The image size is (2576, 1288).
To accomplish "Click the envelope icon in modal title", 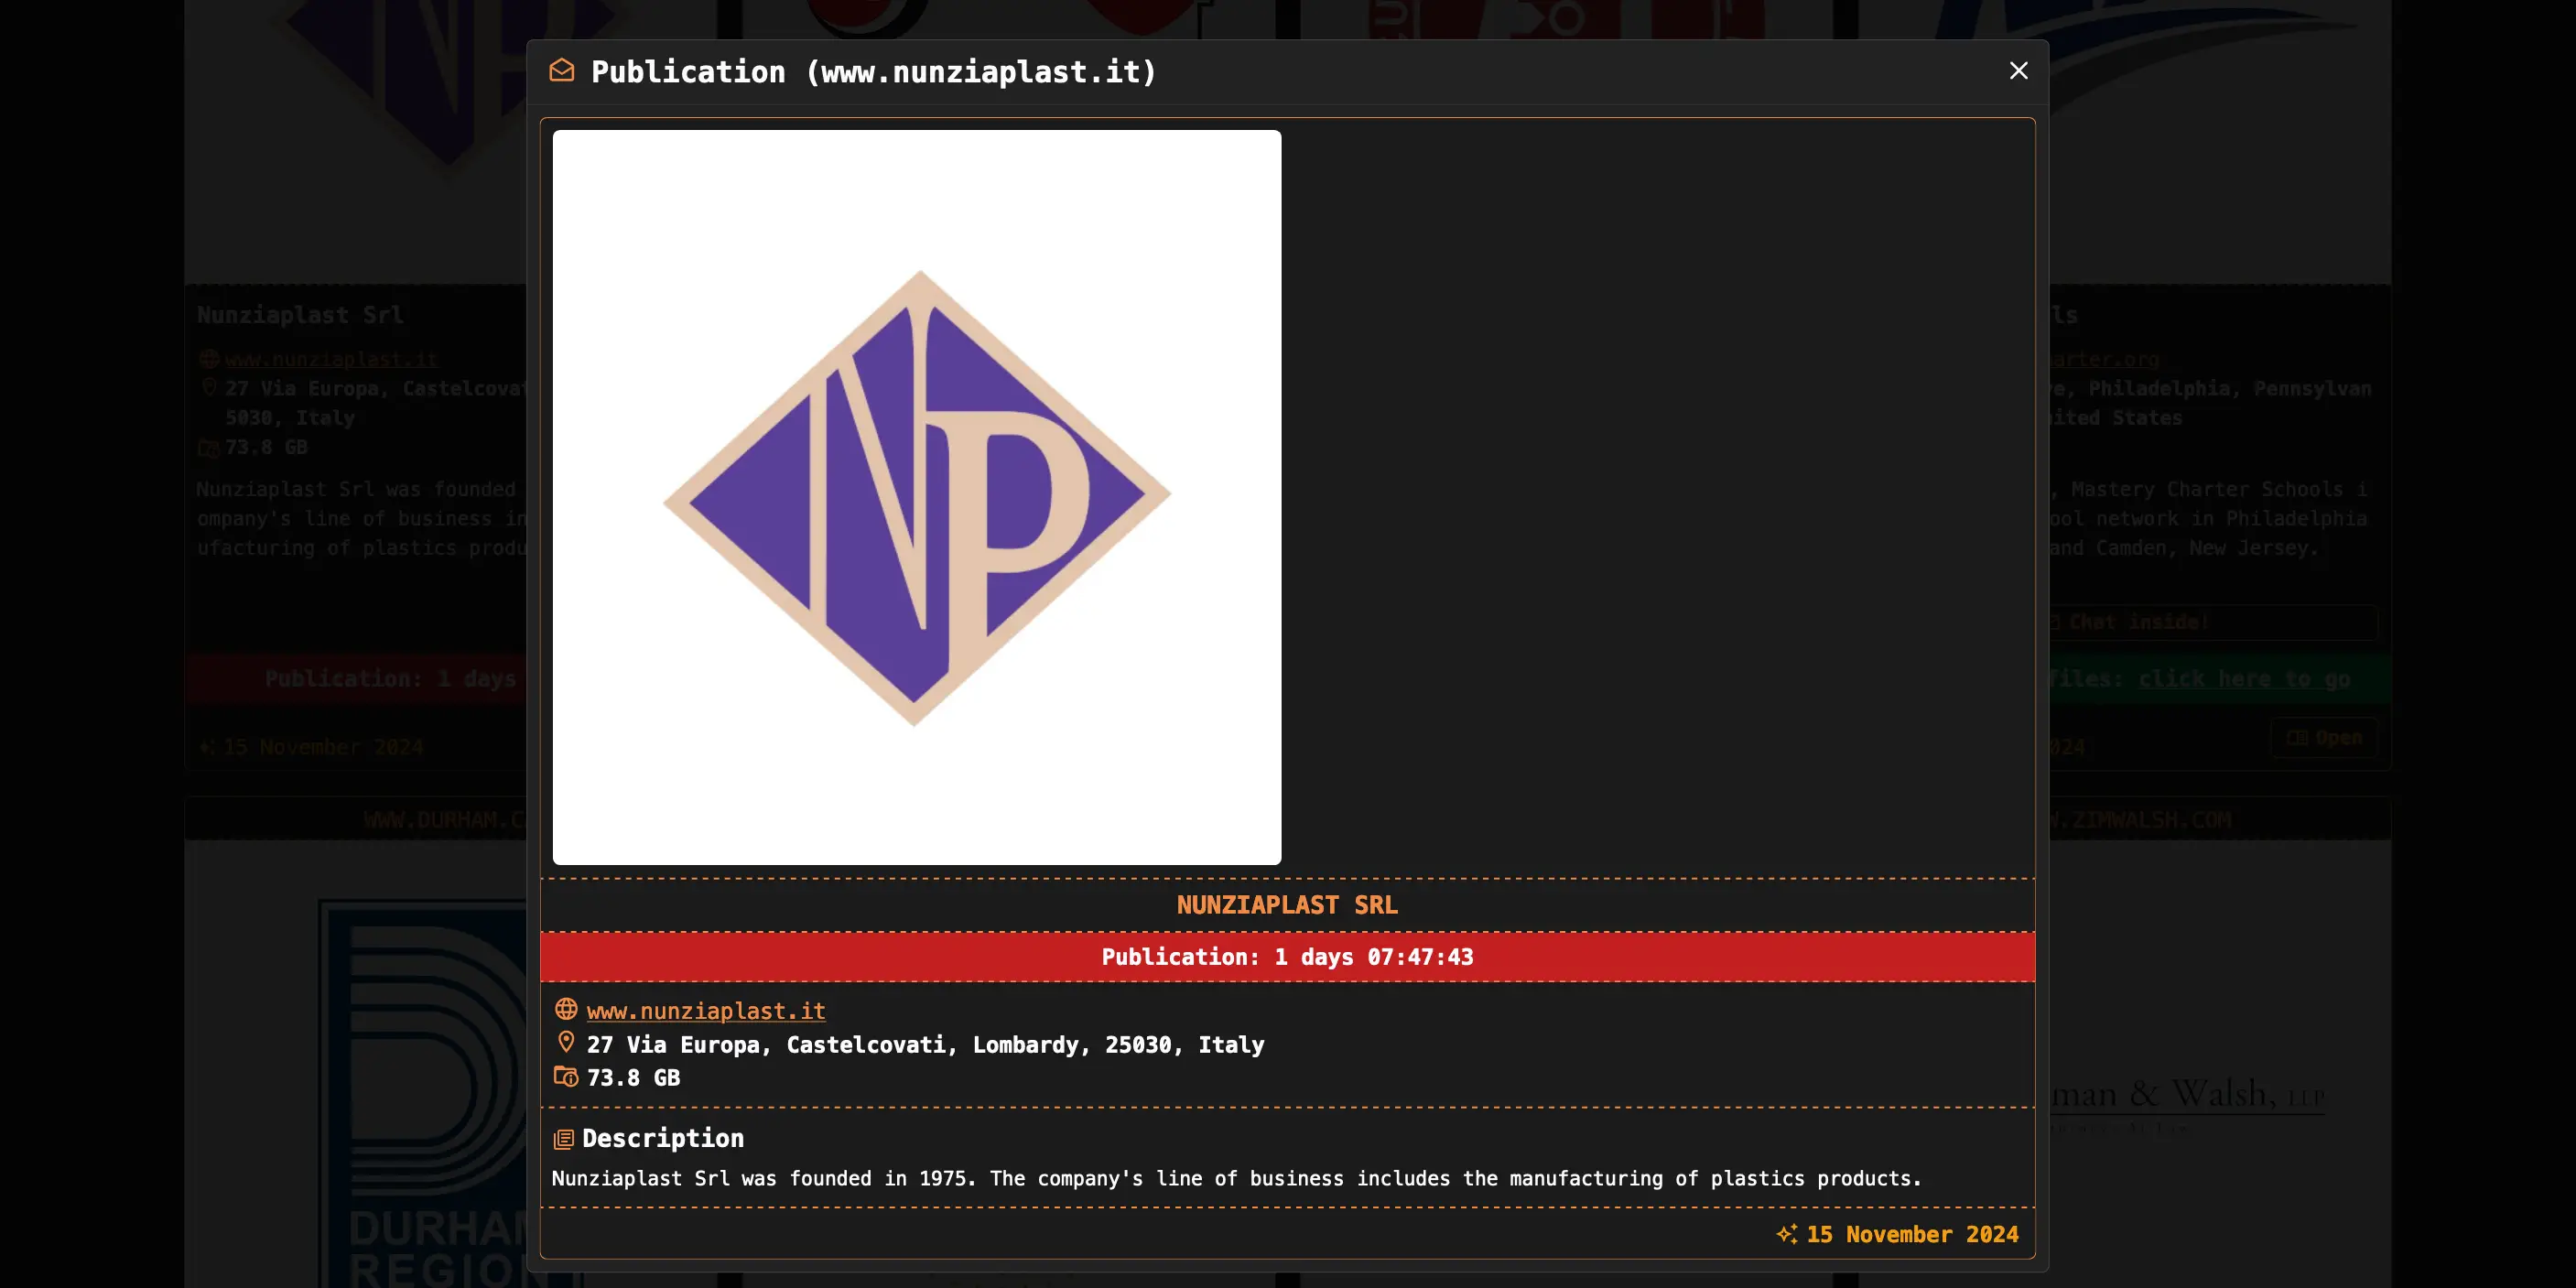I will pyautogui.click(x=562, y=71).
